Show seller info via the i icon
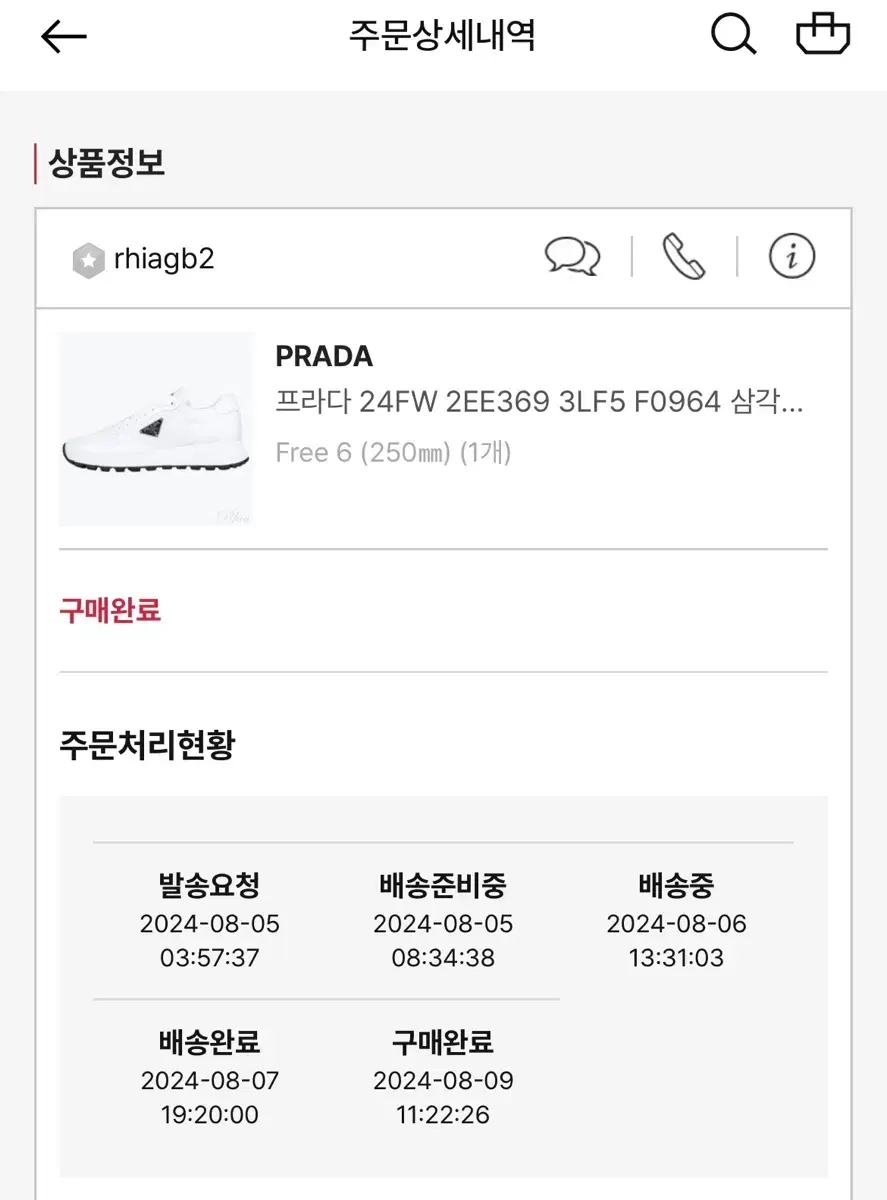 click(x=792, y=257)
